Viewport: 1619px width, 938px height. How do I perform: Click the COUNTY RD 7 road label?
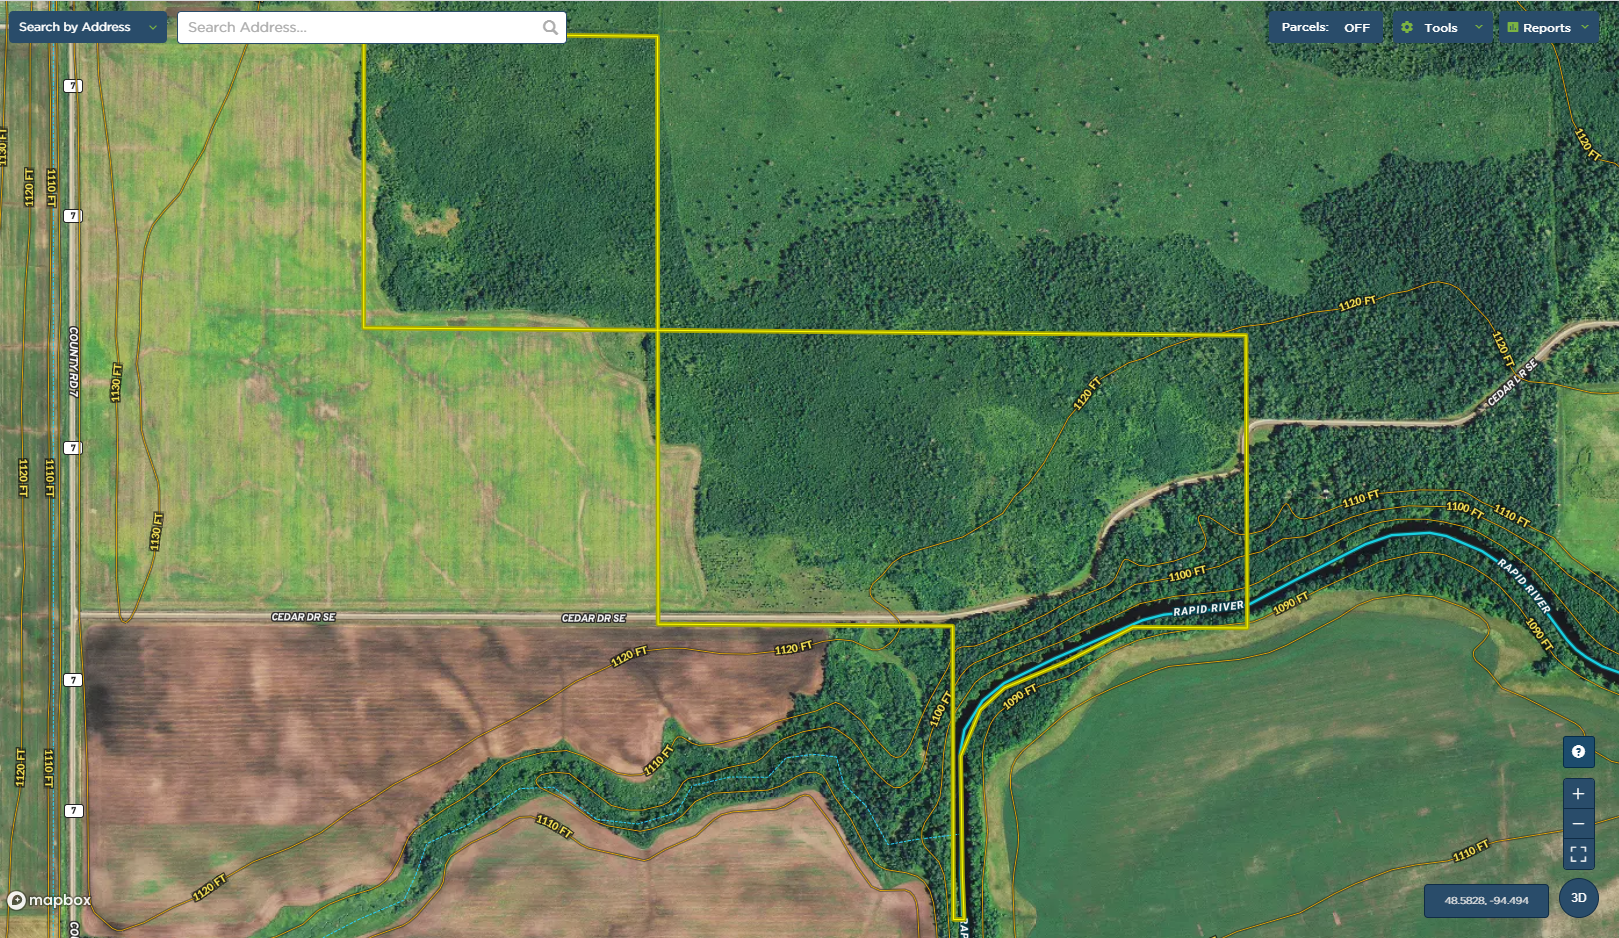[x=73, y=361]
